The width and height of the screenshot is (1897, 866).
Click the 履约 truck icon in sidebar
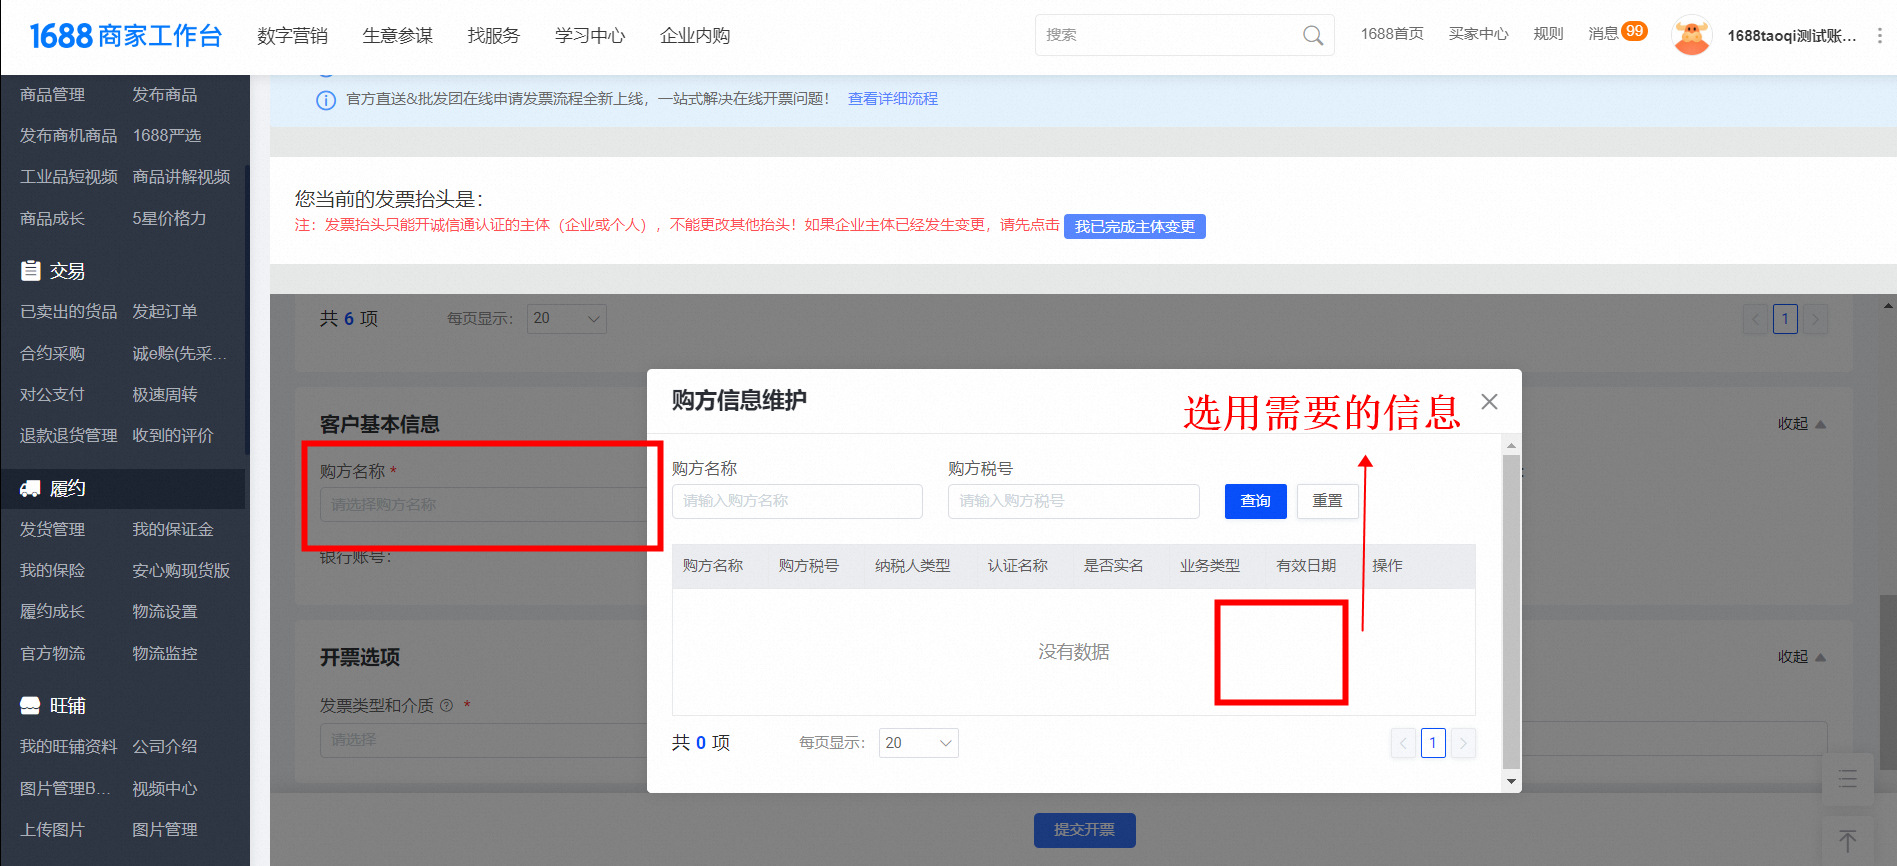(31, 488)
